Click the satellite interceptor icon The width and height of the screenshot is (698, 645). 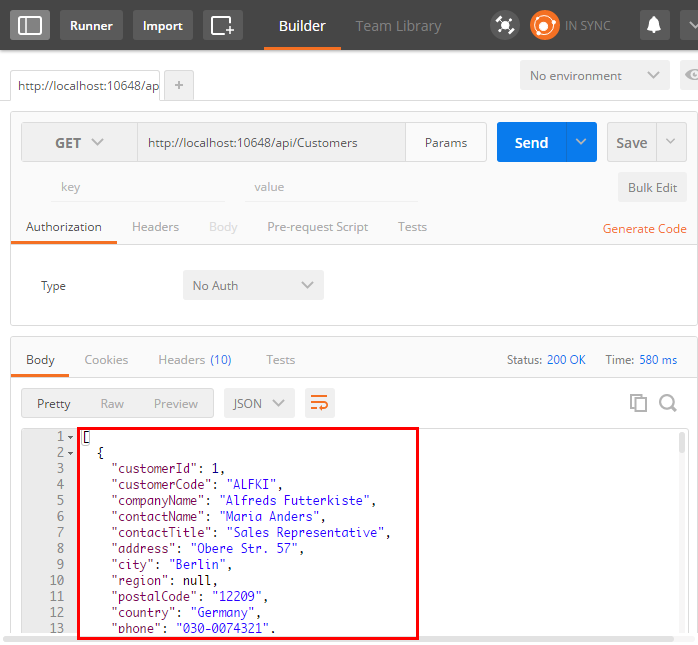coord(504,25)
